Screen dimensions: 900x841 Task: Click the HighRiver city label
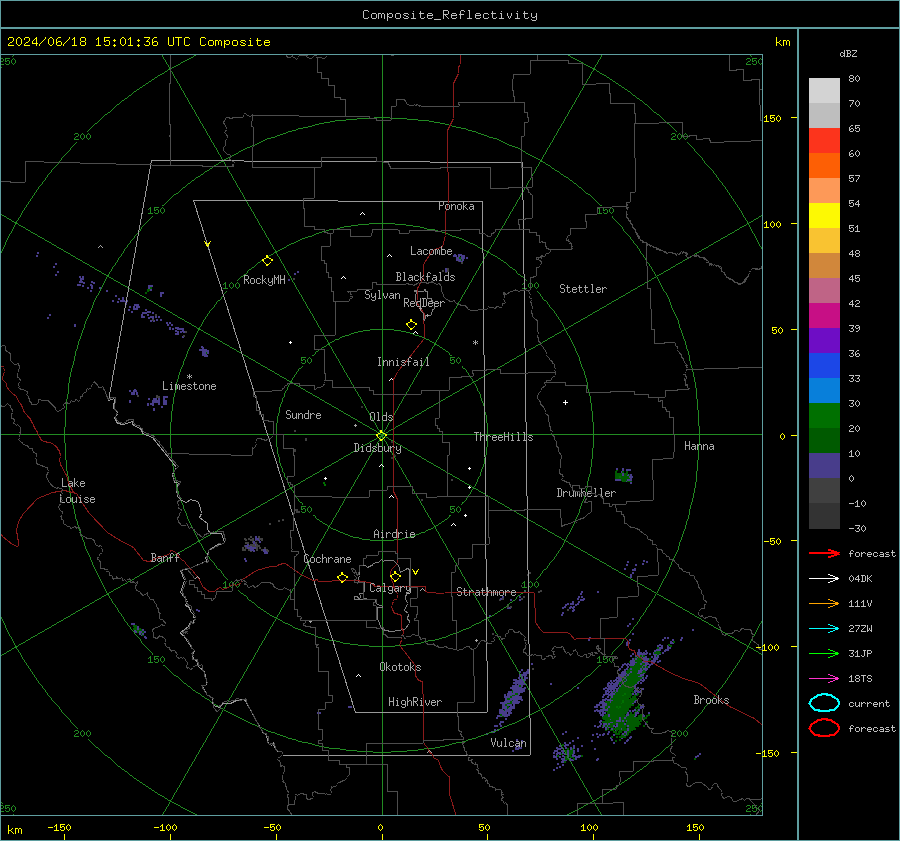click(x=415, y=702)
